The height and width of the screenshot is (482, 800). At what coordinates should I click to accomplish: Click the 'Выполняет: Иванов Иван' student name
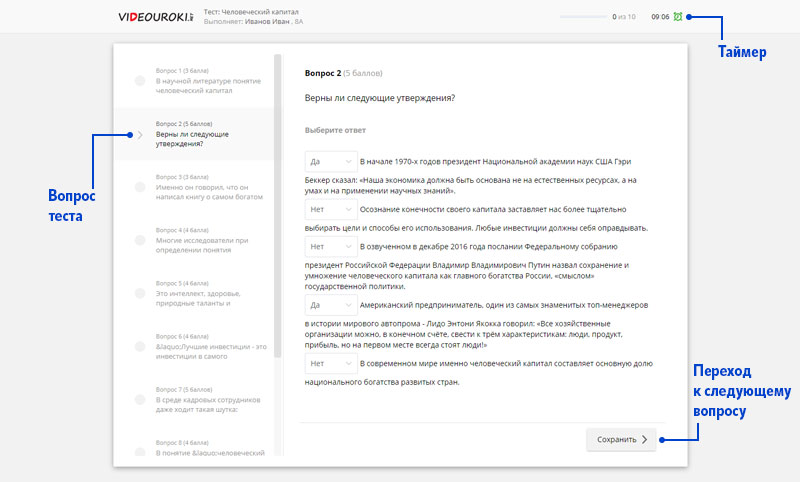246,21
